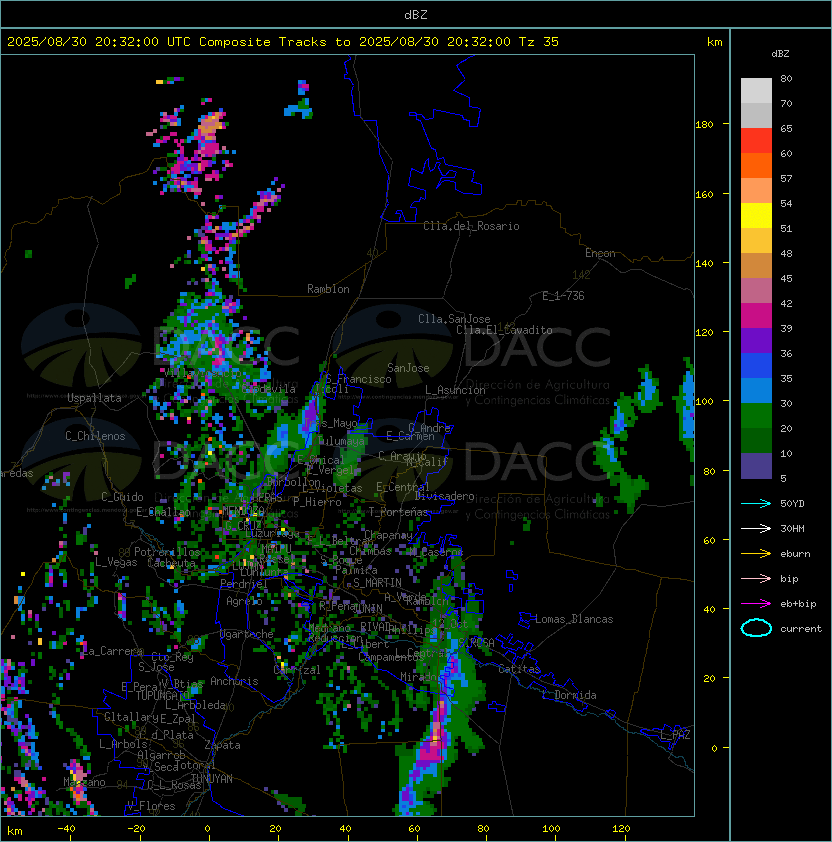This screenshot has height=842, width=832.
Task: Click the 'Lomas_Blancas' place label
Action: click(574, 619)
